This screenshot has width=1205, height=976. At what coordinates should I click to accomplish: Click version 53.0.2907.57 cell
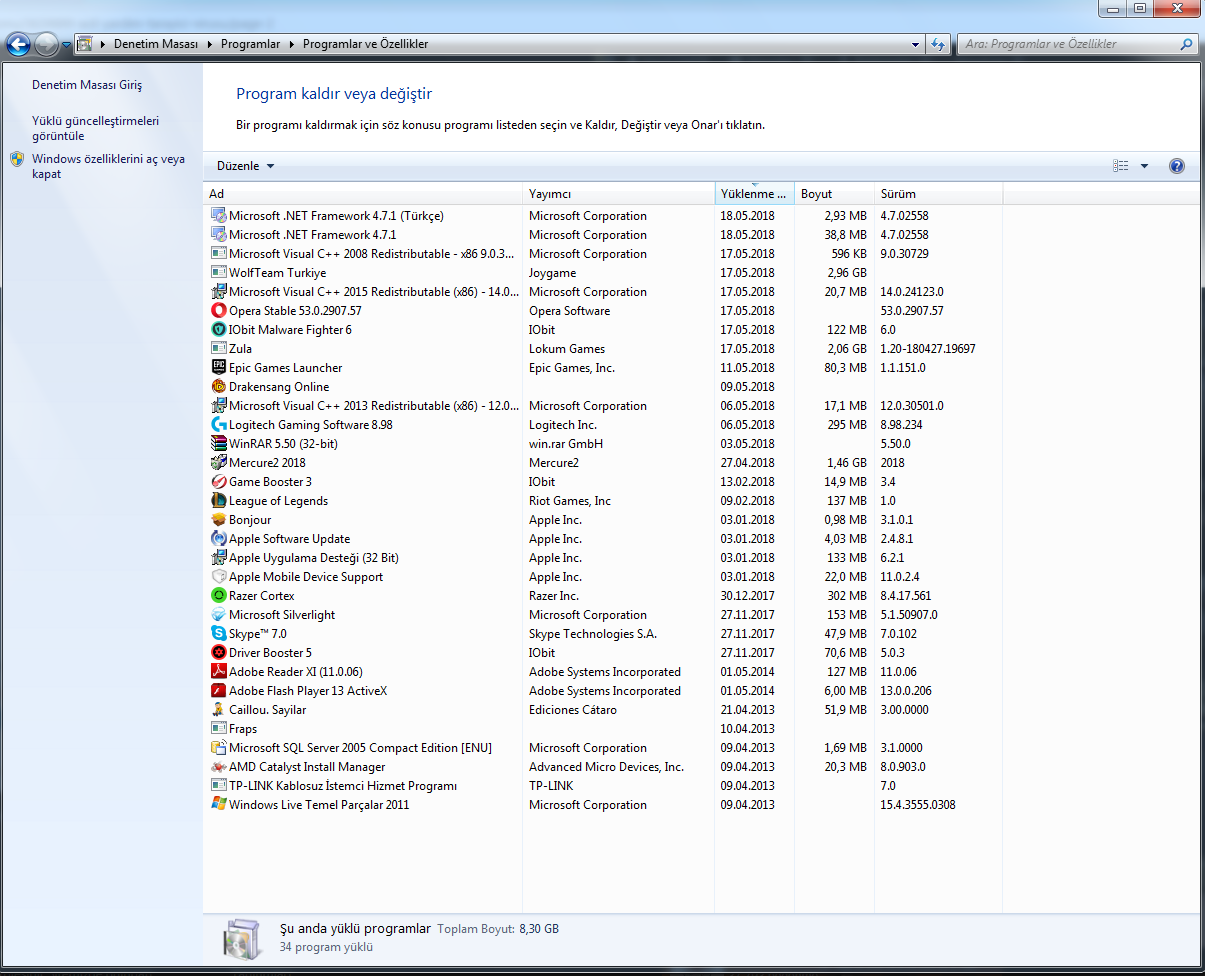point(911,311)
